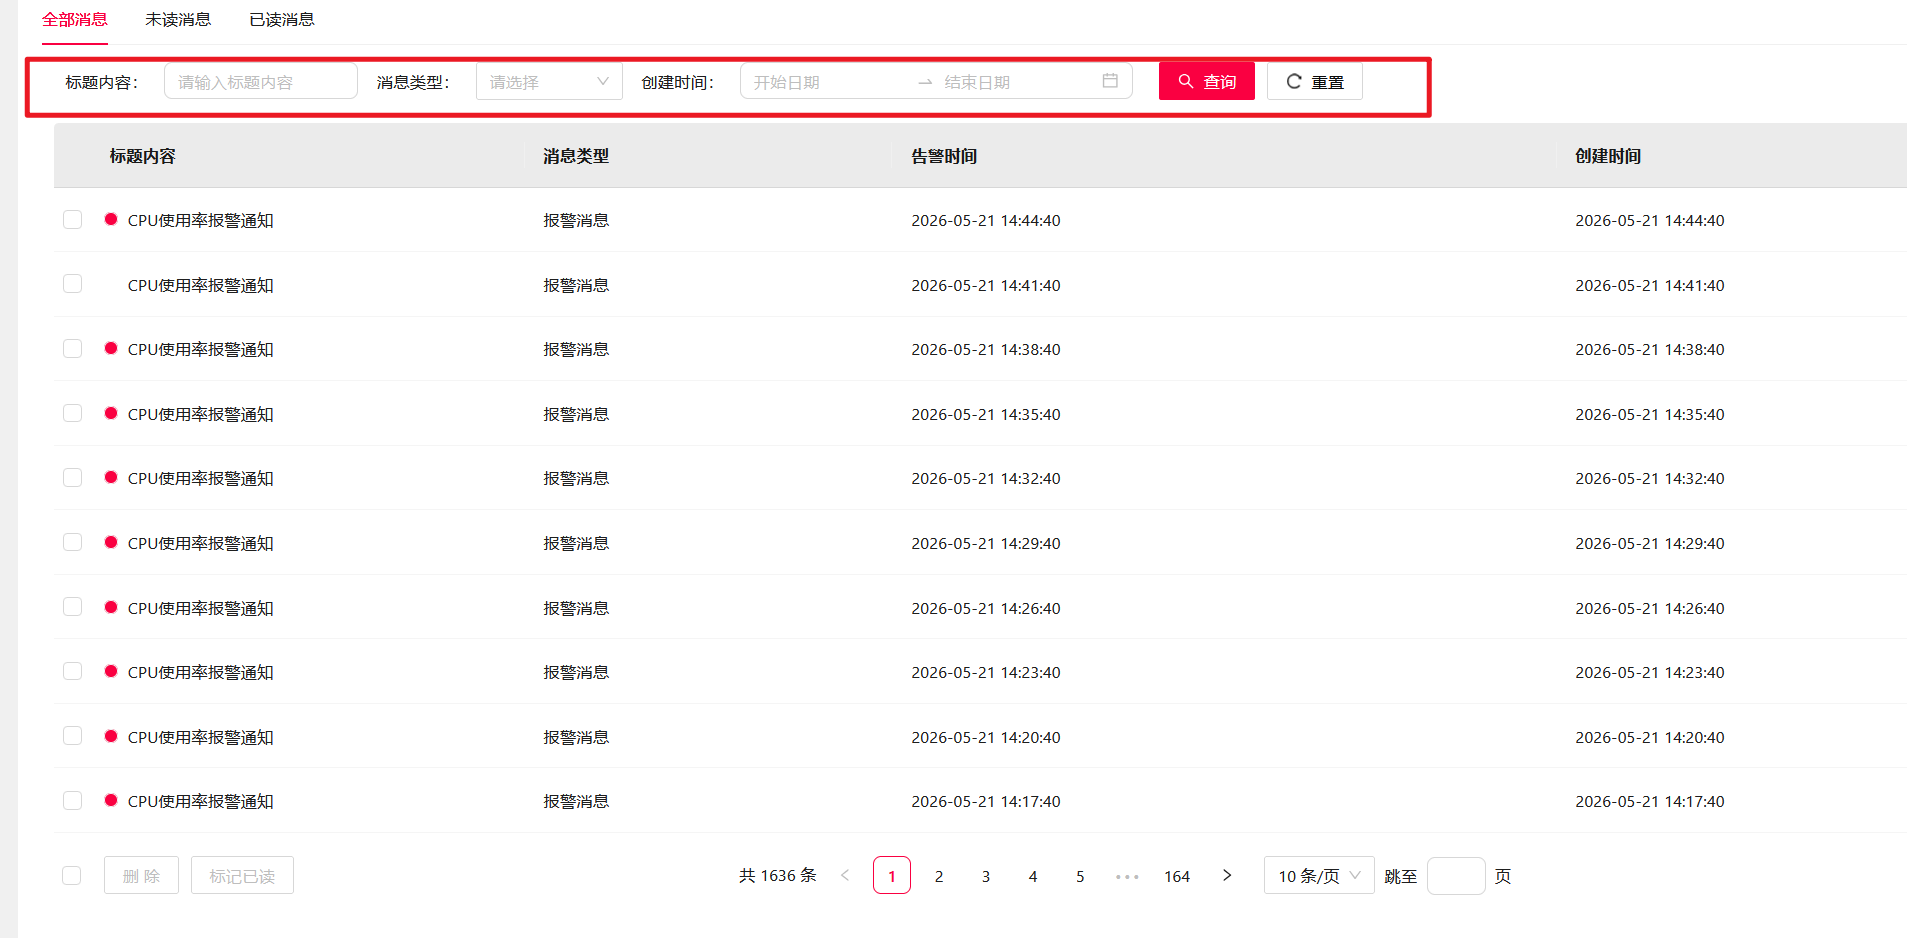1907x938 pixels.
Task: Go to page 2
Action: click(939, 876)
